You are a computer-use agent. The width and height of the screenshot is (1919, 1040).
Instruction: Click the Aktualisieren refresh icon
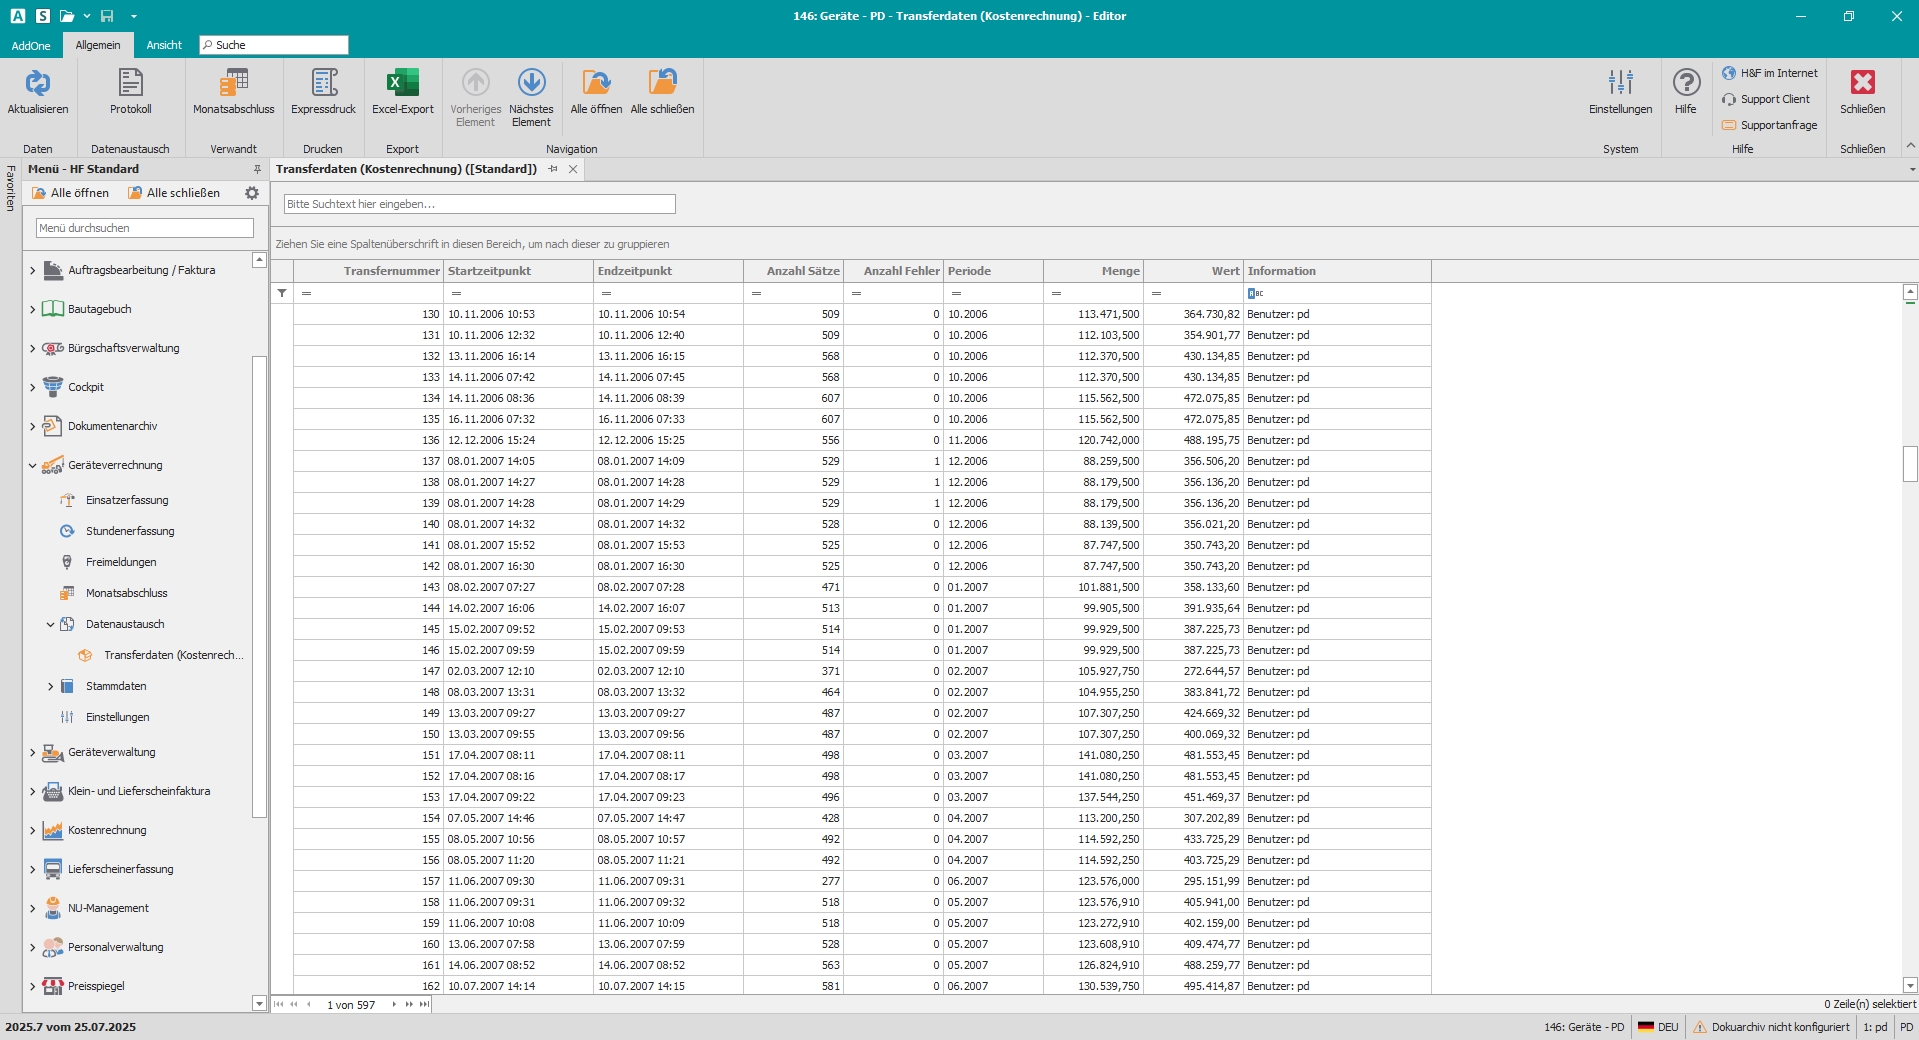[x=38, y=83]
